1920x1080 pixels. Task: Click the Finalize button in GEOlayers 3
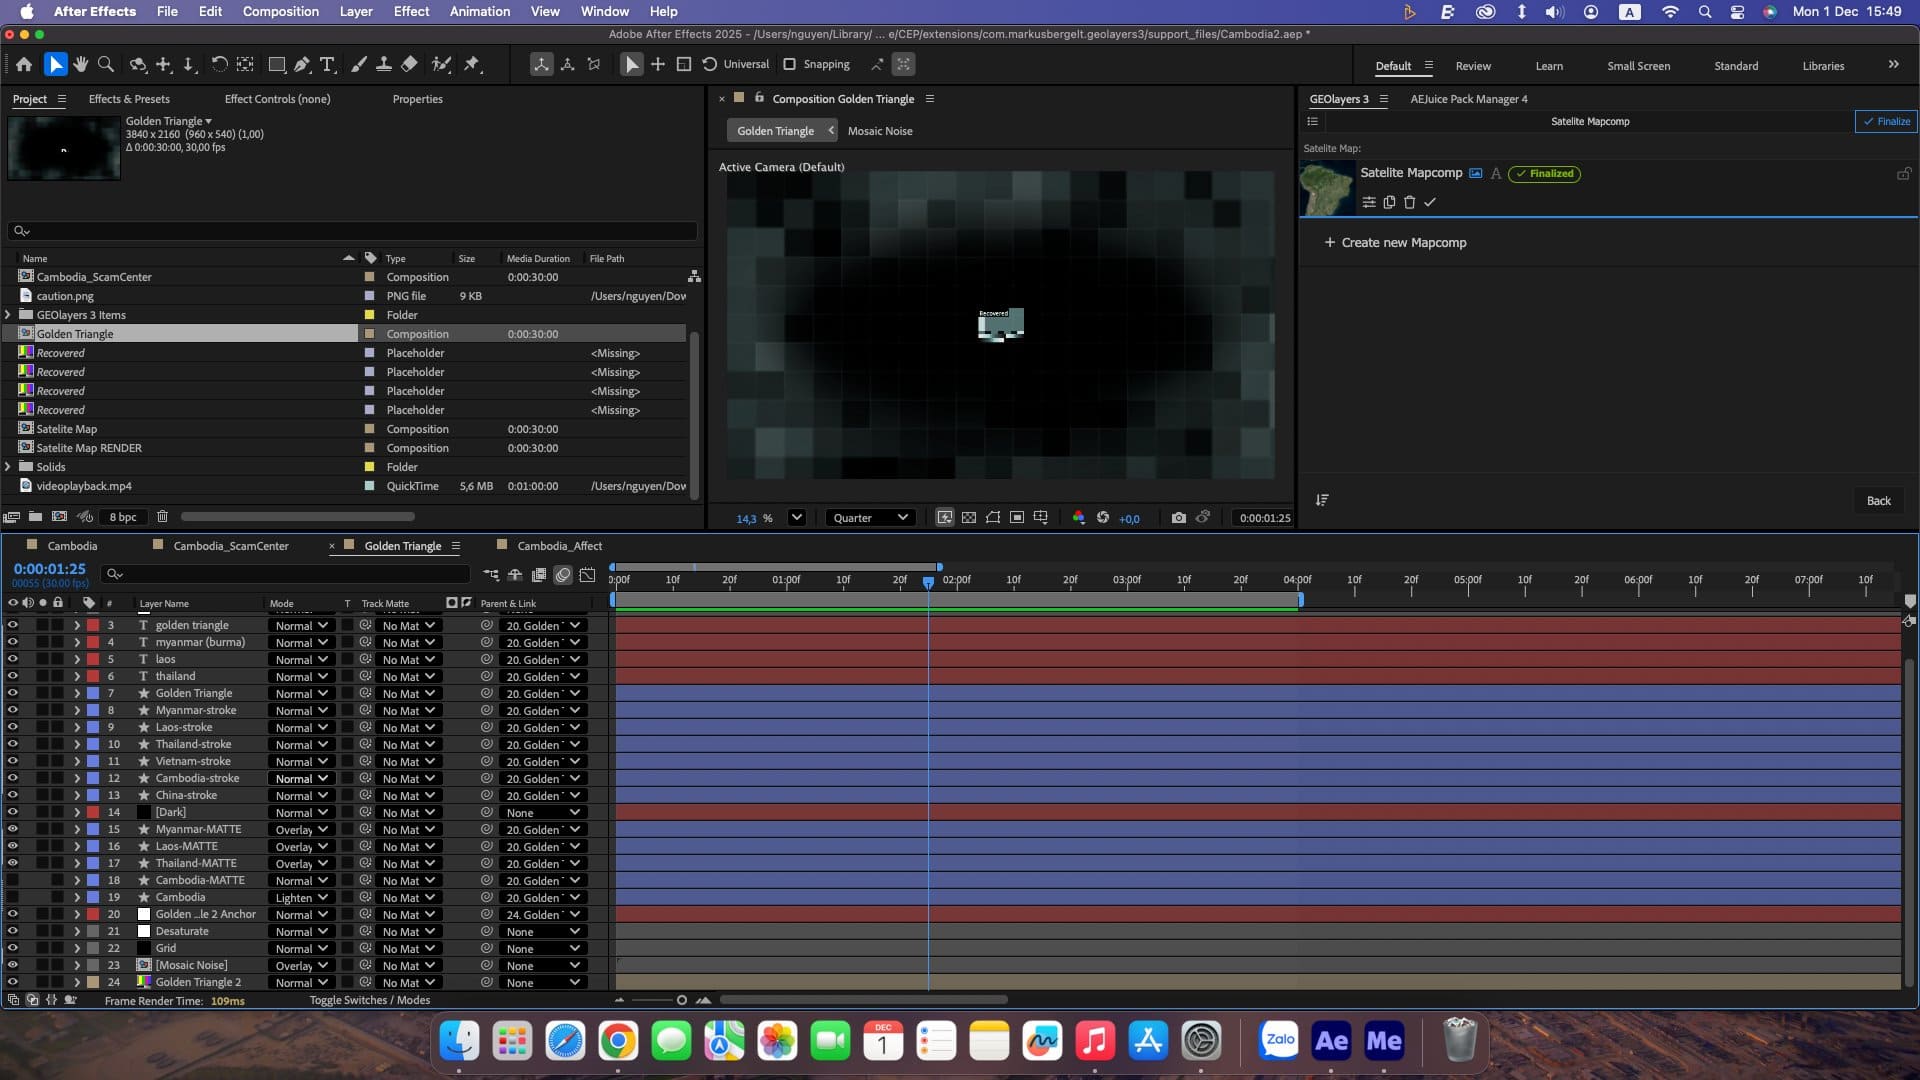pyautogui.click(x=1885, y=121)
